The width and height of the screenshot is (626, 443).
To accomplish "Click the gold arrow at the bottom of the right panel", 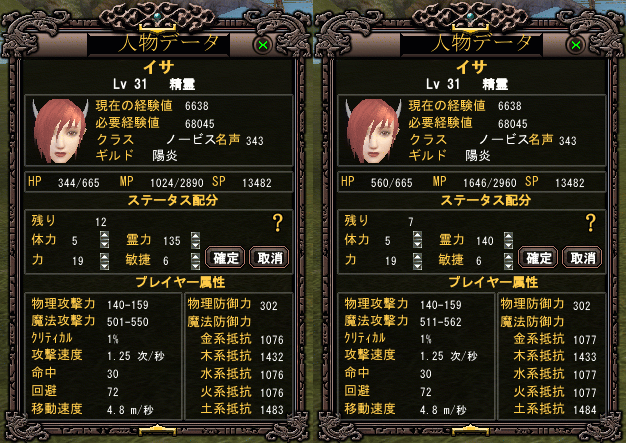I will coord(470,430).
